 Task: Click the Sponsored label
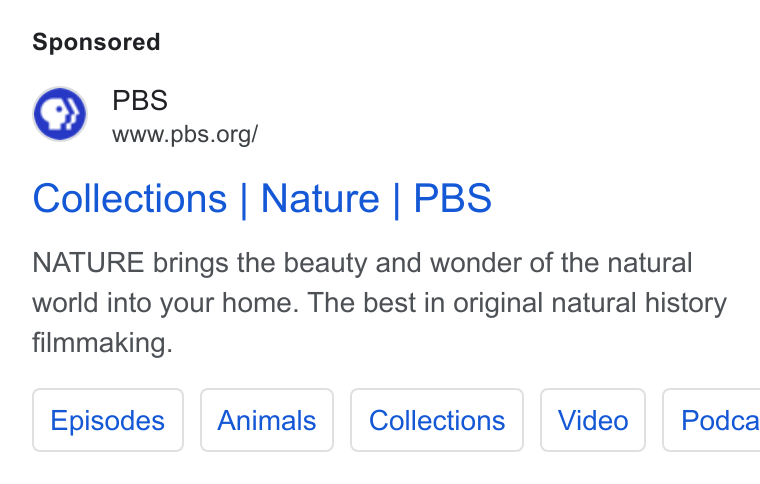pos(96,42)
